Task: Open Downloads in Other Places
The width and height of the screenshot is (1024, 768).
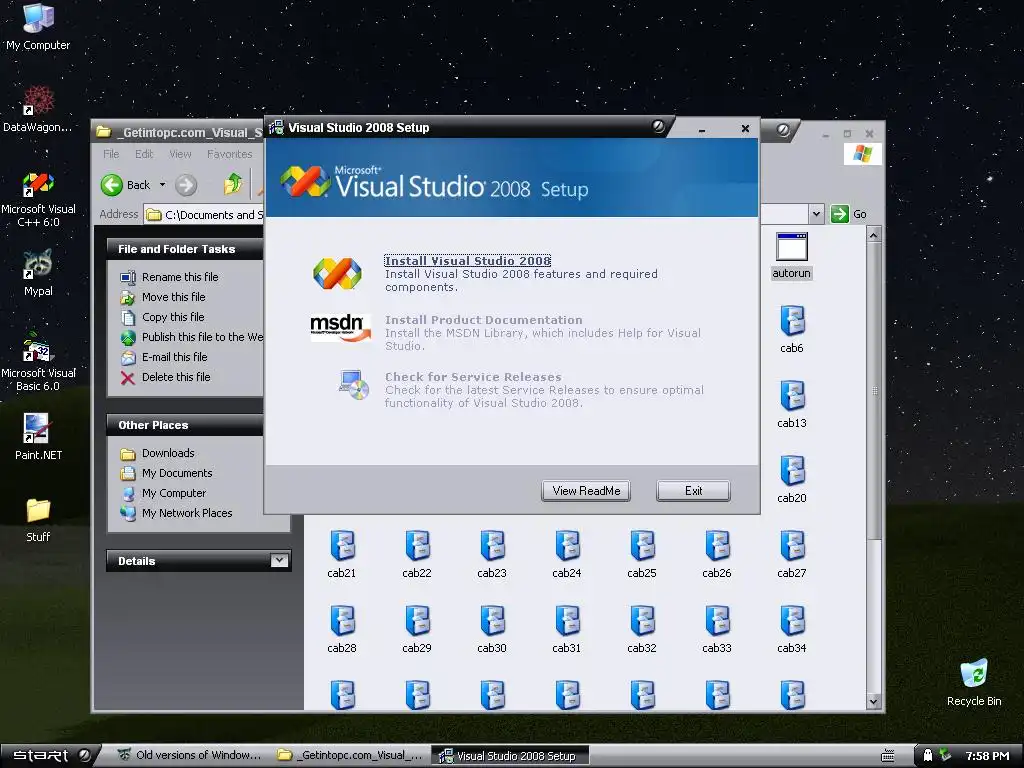Action: pyautogui.click(x=157, y=453)
